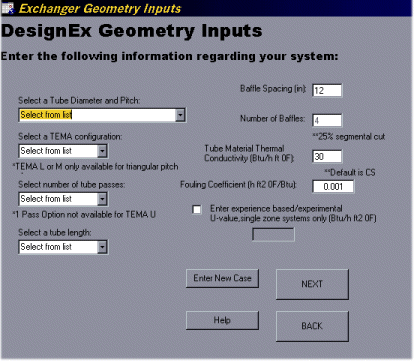This screenshot has width=414, height=361.
Task: Click the form icon in the title bar
Action: (8, 8)
